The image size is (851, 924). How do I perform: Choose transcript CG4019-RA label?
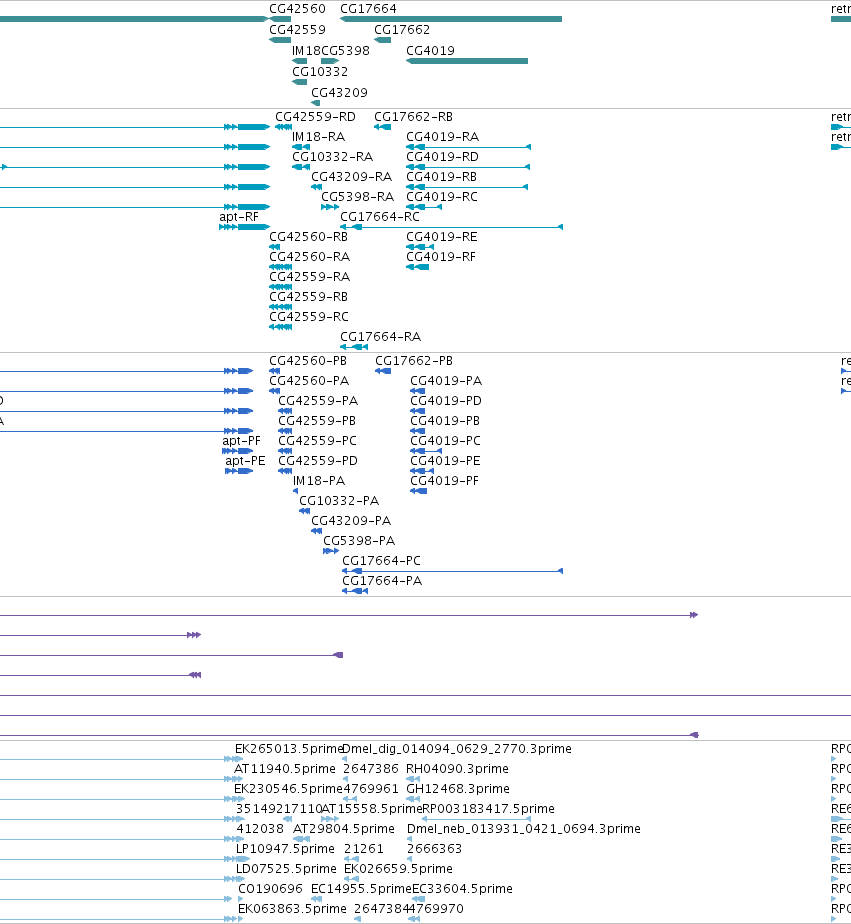point(443,137)
